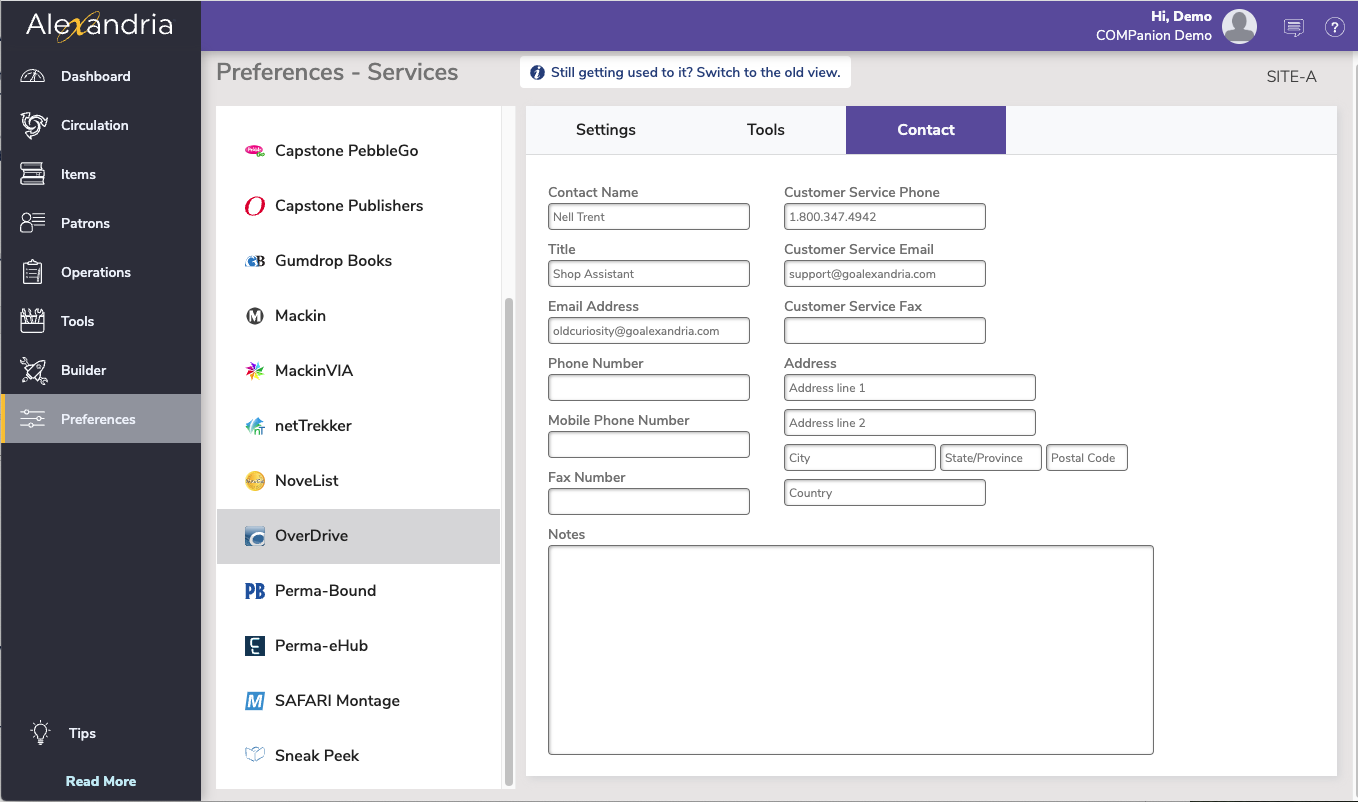Click the Dashboard gauge icon
The height and width of the screenshot is (802, 1358).
tap(33, 76)
